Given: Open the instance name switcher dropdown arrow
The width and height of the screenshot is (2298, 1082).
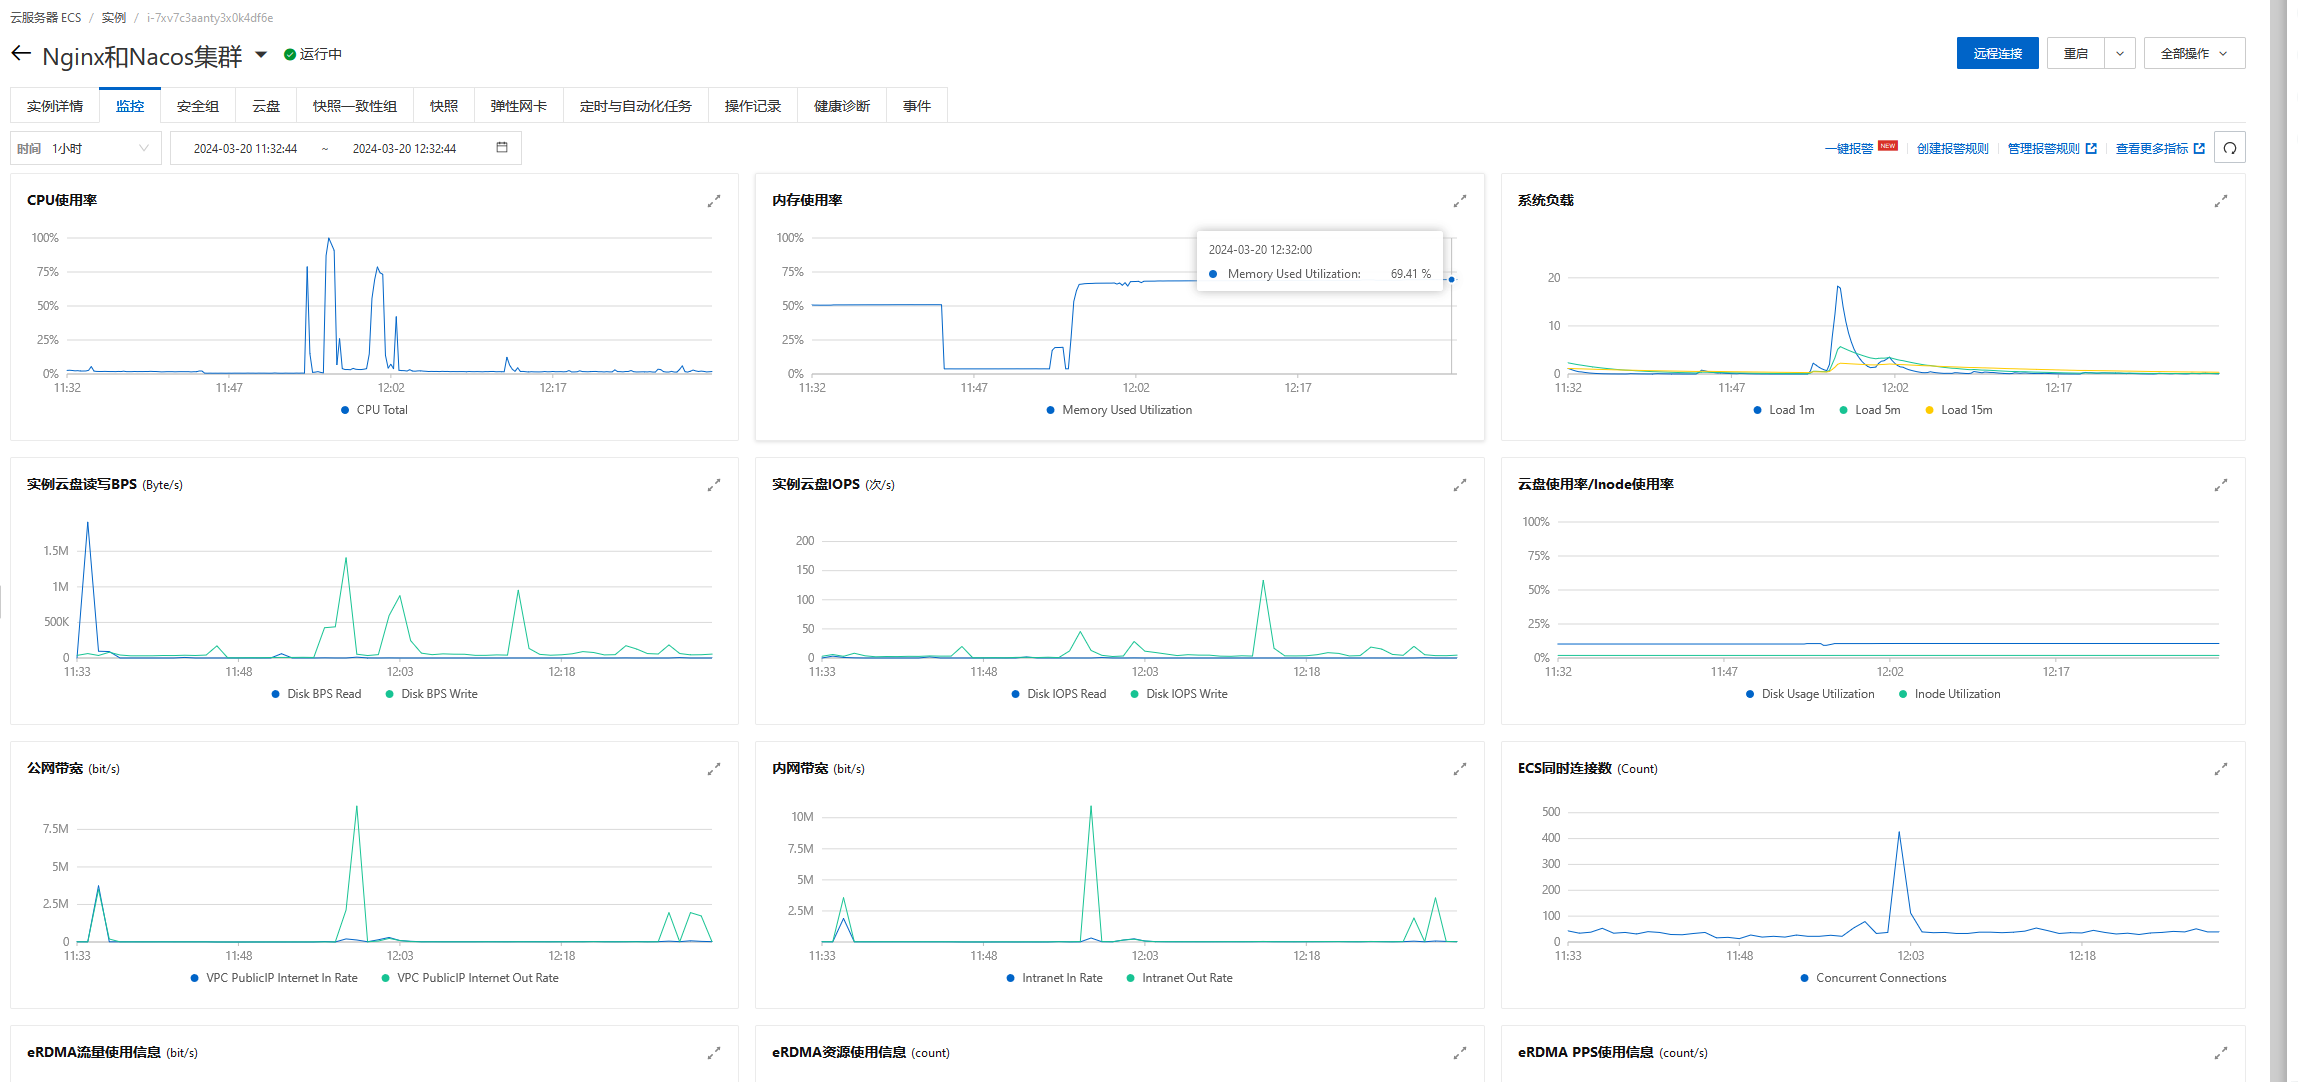Looking at the screenshot, I should click(x=261, y=54).
